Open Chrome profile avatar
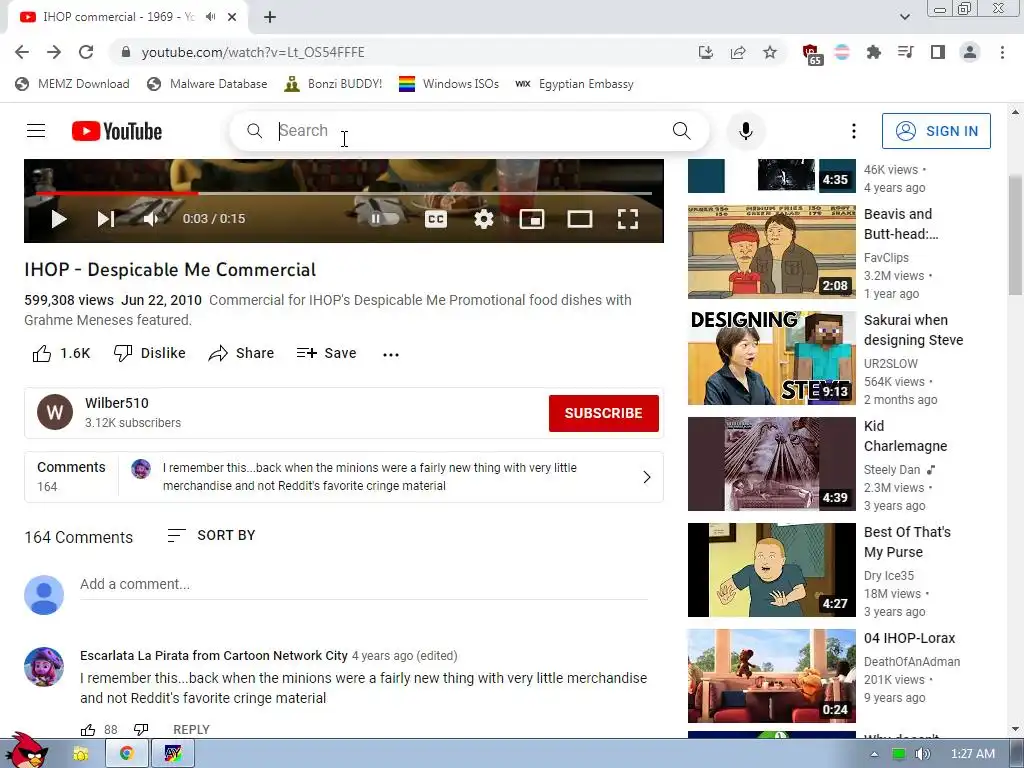The image size is (1024, 768). pos(970,52)
